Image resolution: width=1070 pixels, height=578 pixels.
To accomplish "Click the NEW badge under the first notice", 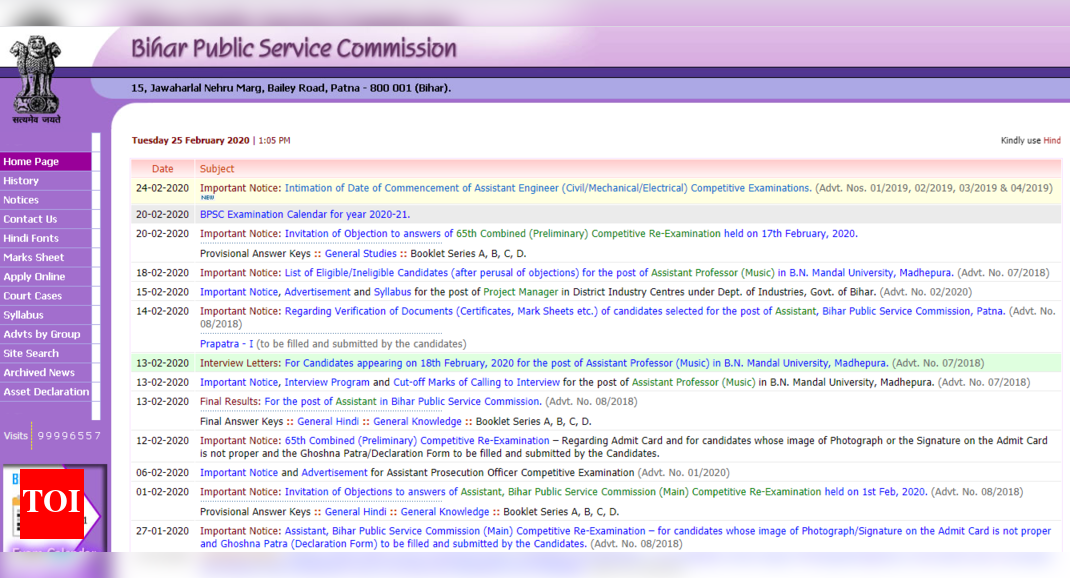I will tap(207, 198).
